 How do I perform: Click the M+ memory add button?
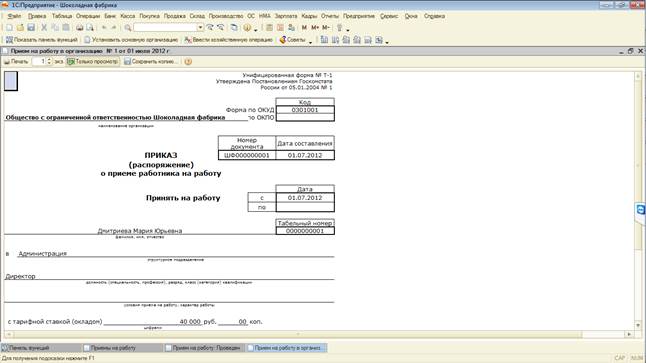(x=315, y=28)
